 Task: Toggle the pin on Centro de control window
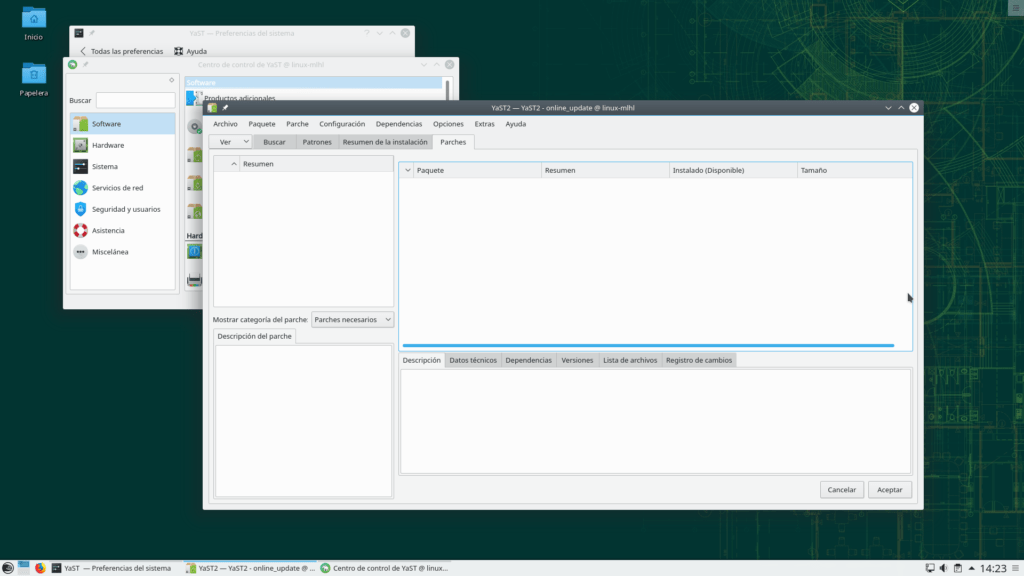coord(86,65)
